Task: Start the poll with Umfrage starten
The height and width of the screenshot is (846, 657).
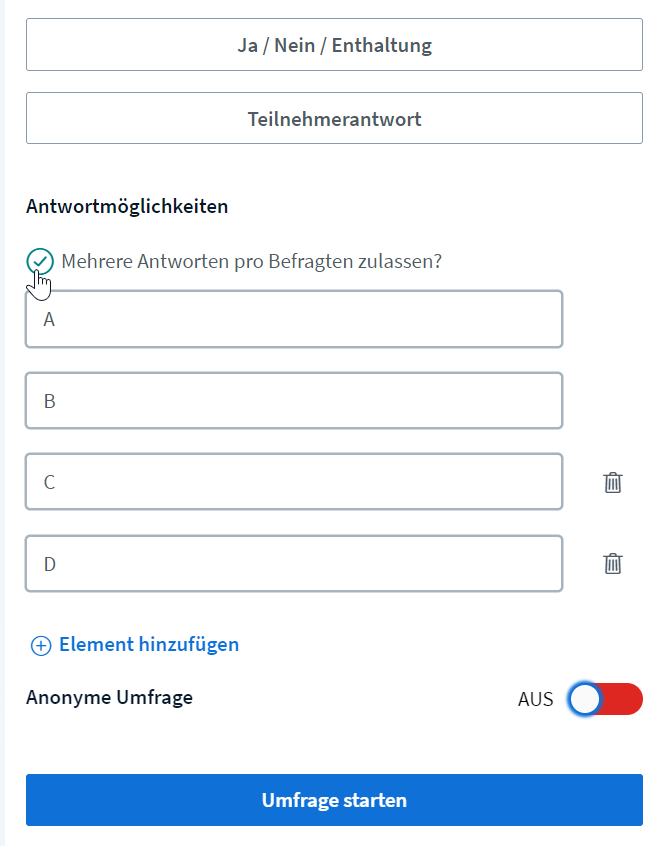Action: click(x=334, y=800)
